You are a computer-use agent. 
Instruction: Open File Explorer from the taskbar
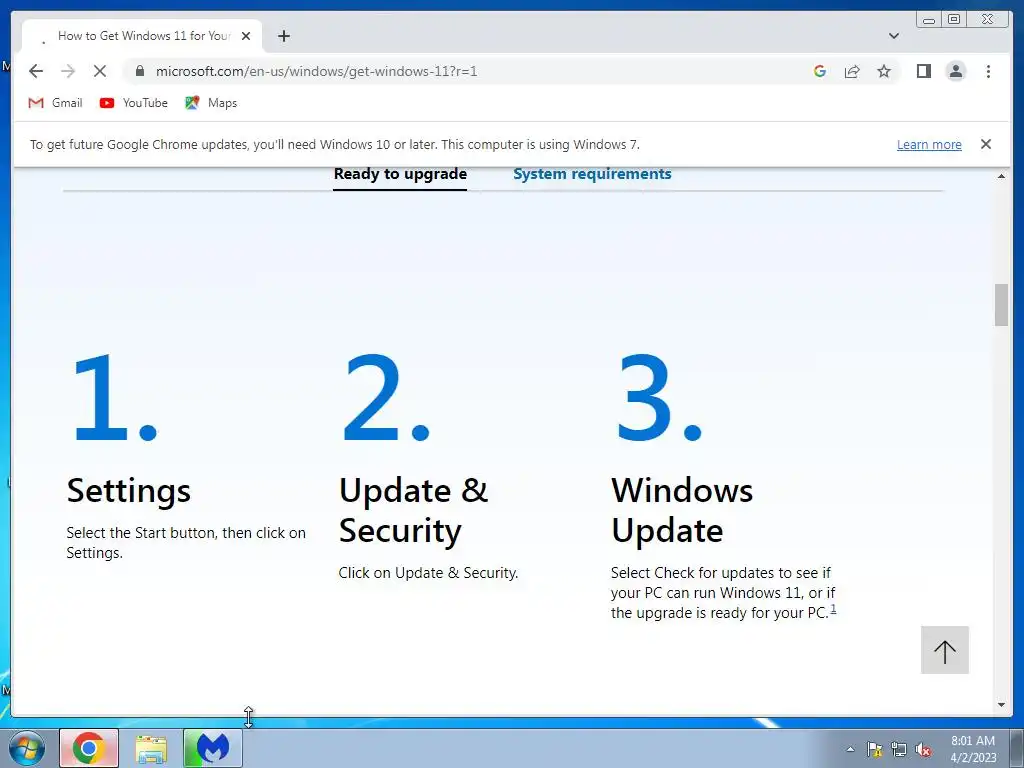(151, 748)
